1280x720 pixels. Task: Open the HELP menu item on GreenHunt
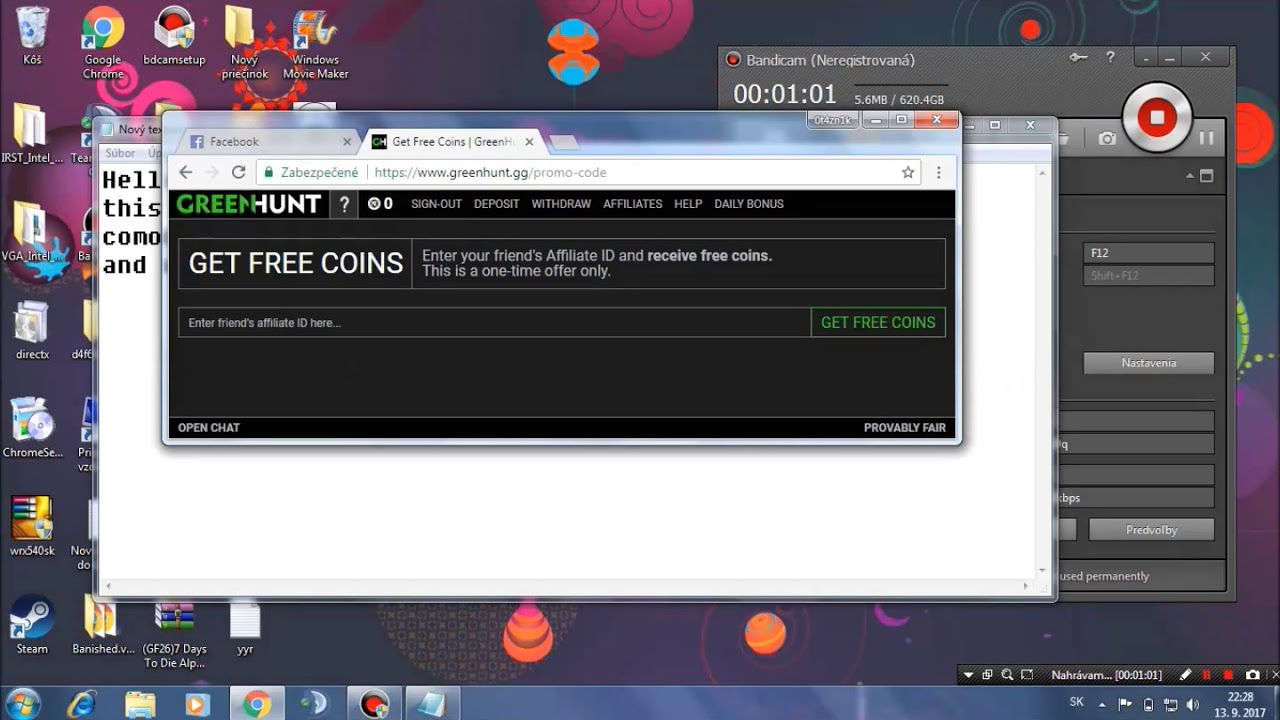pos(688,204)
